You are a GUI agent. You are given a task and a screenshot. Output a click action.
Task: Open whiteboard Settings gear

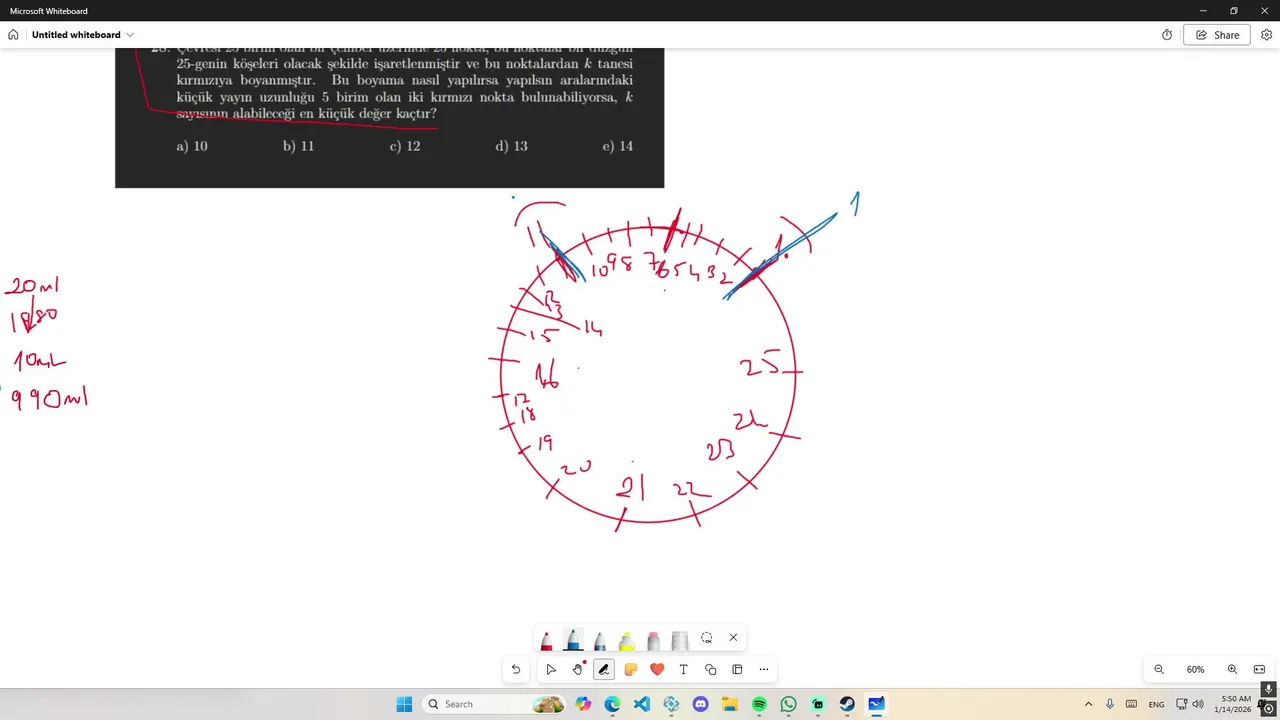[1267, 35]
